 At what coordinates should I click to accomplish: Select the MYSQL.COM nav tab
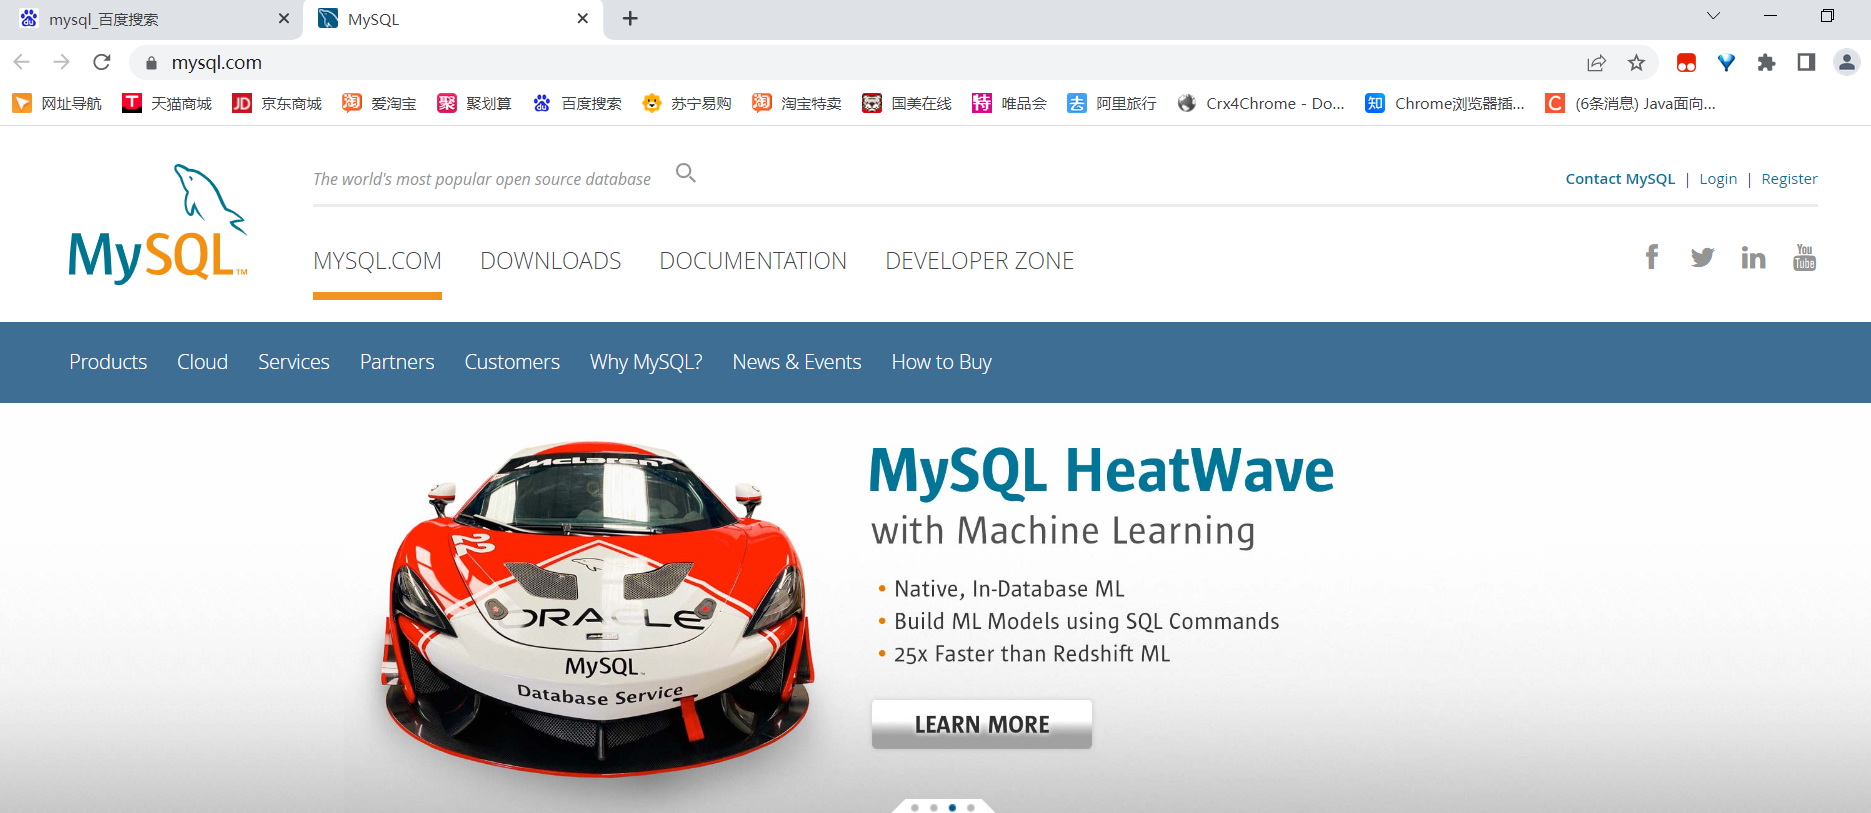coord(377,261)
